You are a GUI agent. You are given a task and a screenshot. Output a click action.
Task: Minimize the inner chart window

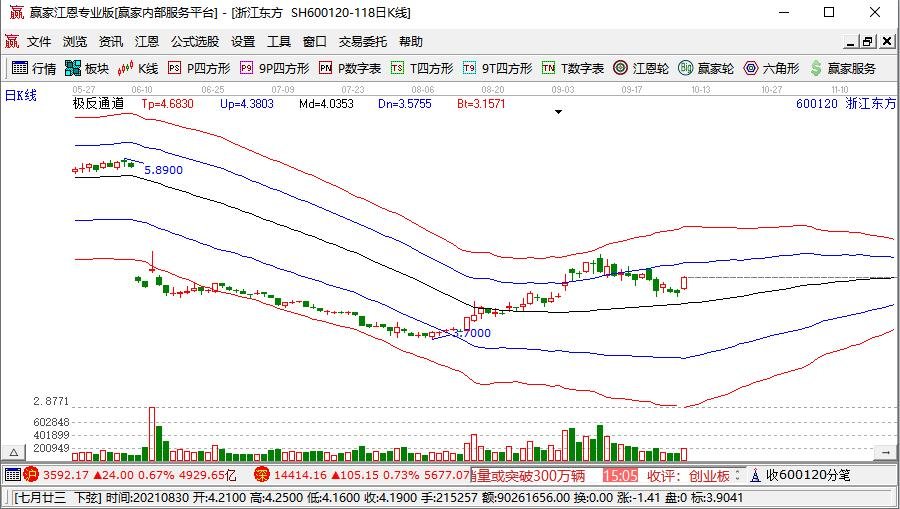point(851,41)
